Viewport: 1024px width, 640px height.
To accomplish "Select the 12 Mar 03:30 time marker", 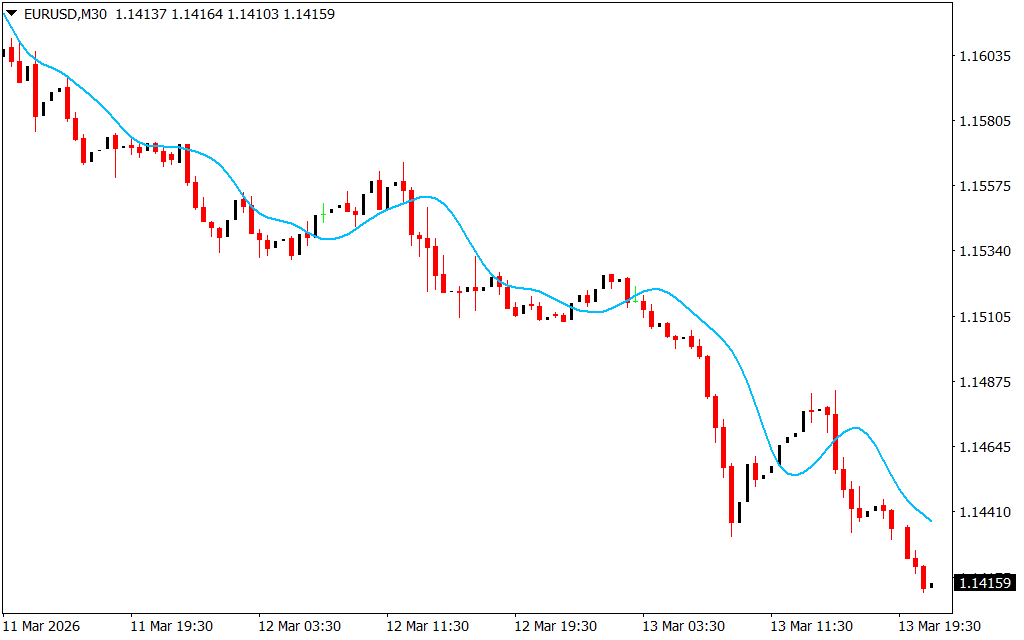I will click(299, 626).
